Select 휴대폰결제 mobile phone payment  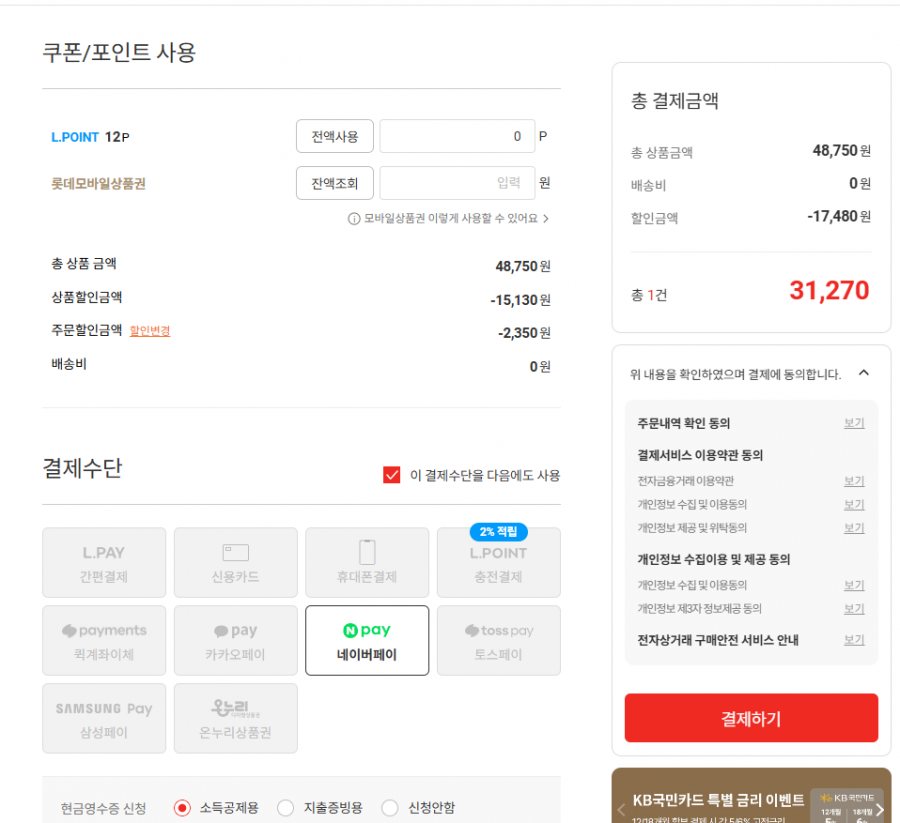tap(367, 563)
